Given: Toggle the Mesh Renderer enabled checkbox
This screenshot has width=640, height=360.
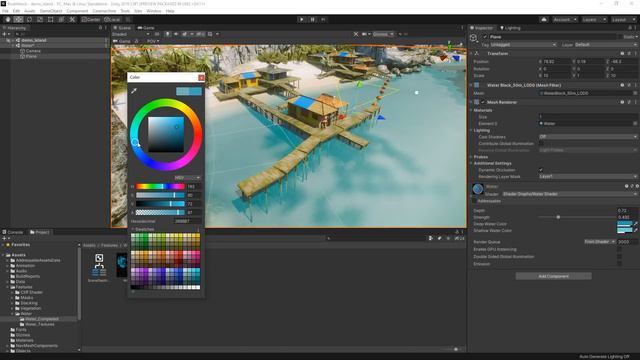Looking at the screenshot, I should [483, 102].
